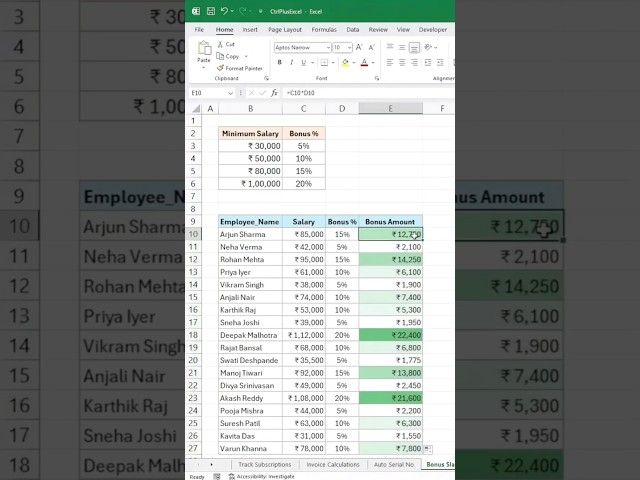The image size is (640, 480).
Task: Switch to the Review tab
Action: [378, 29]
